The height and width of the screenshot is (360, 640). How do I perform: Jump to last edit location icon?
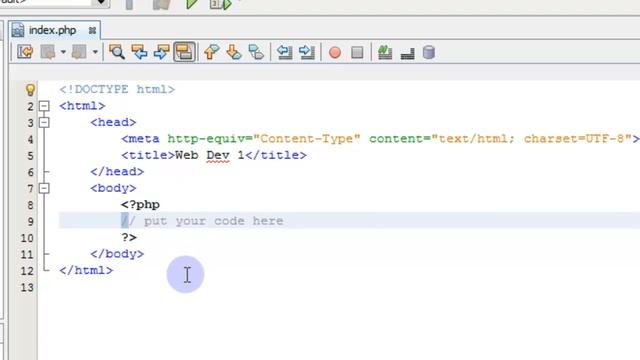click(x=25, y=52)
